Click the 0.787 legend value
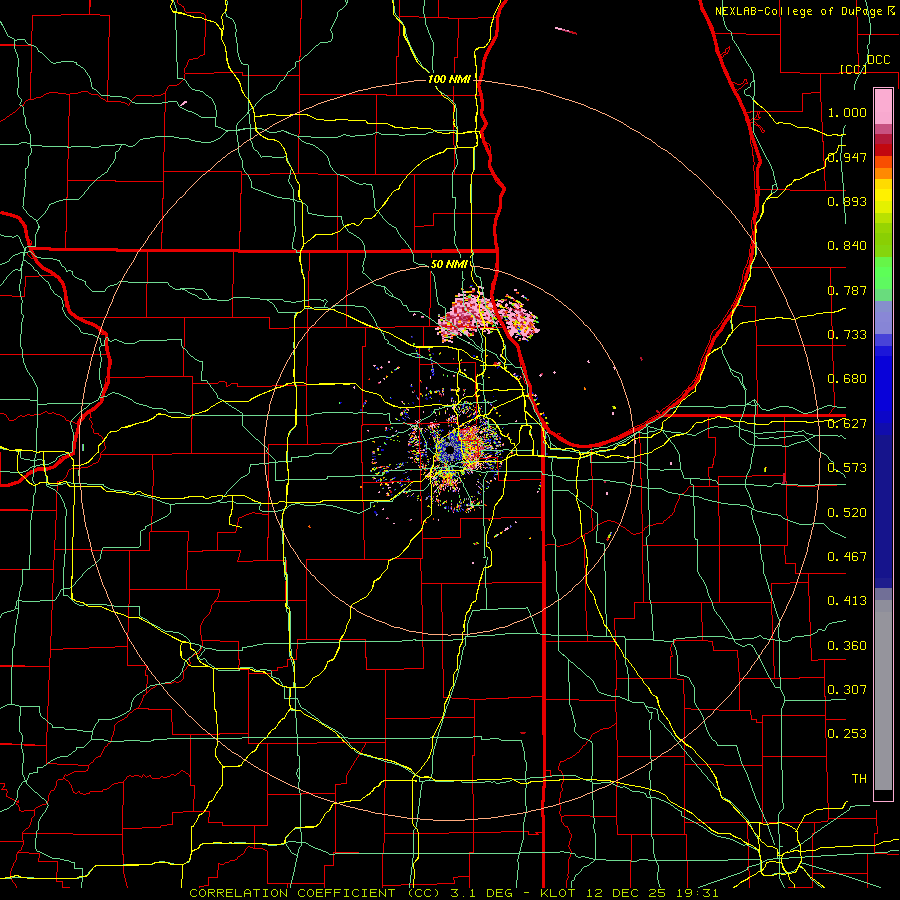This screenshot has width=900, height=900. click(x=847, y=290)
